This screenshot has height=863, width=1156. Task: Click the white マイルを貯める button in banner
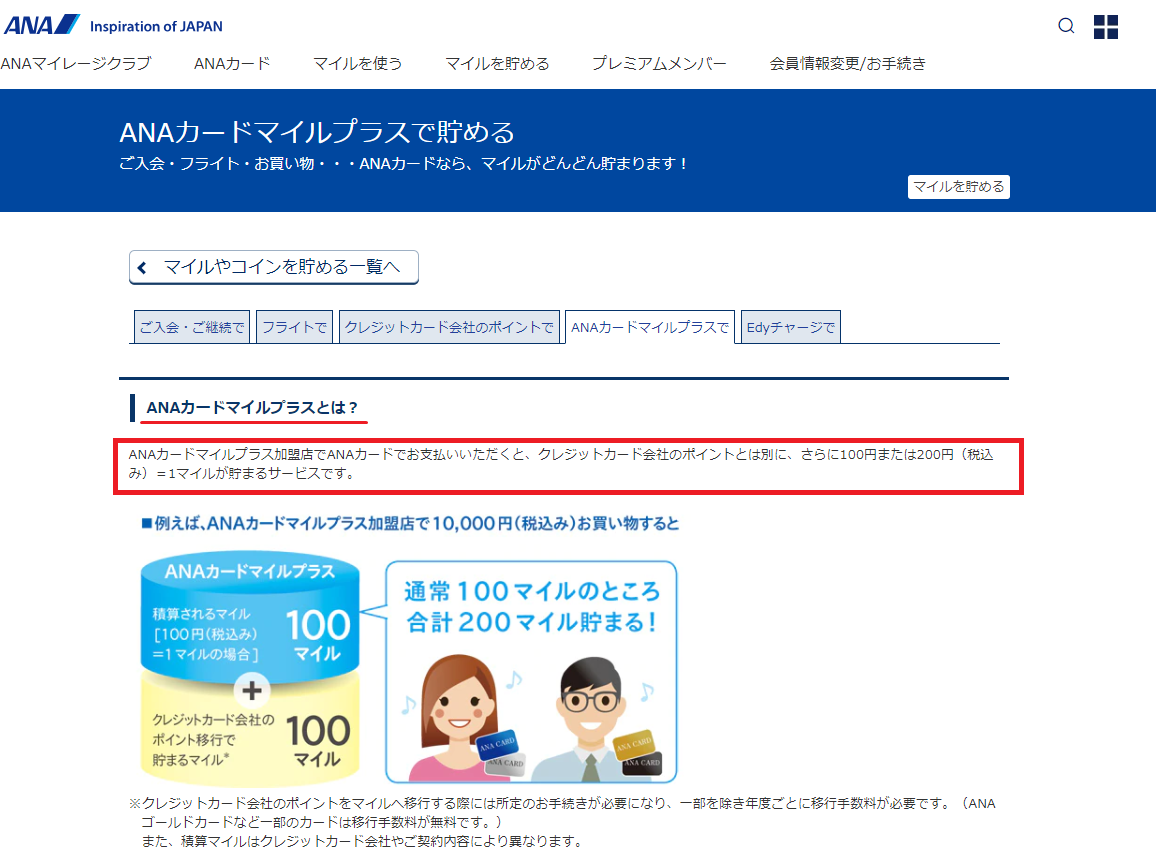958,186
